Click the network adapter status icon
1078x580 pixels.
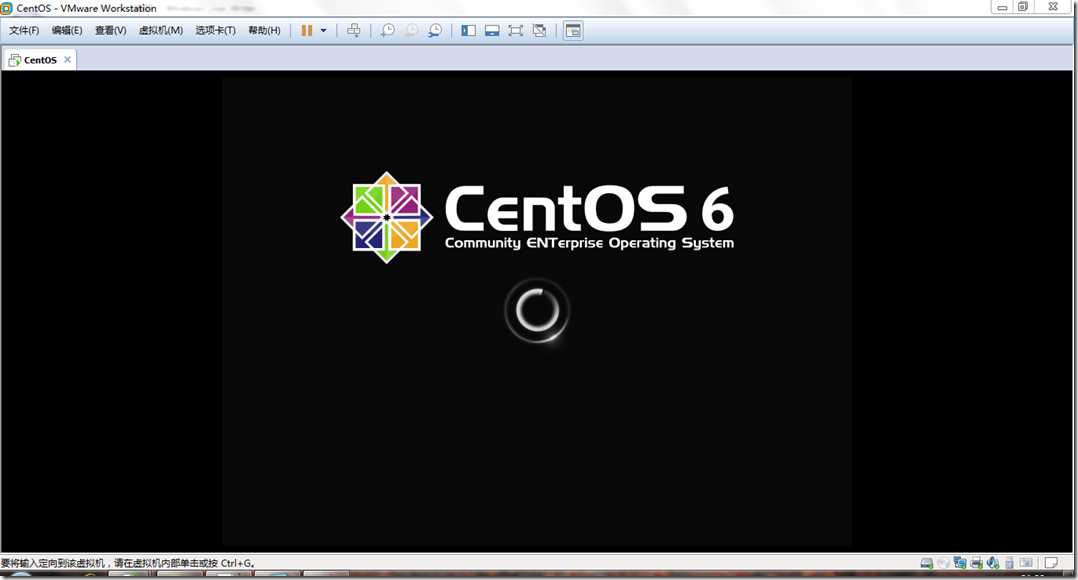point(960,563)
